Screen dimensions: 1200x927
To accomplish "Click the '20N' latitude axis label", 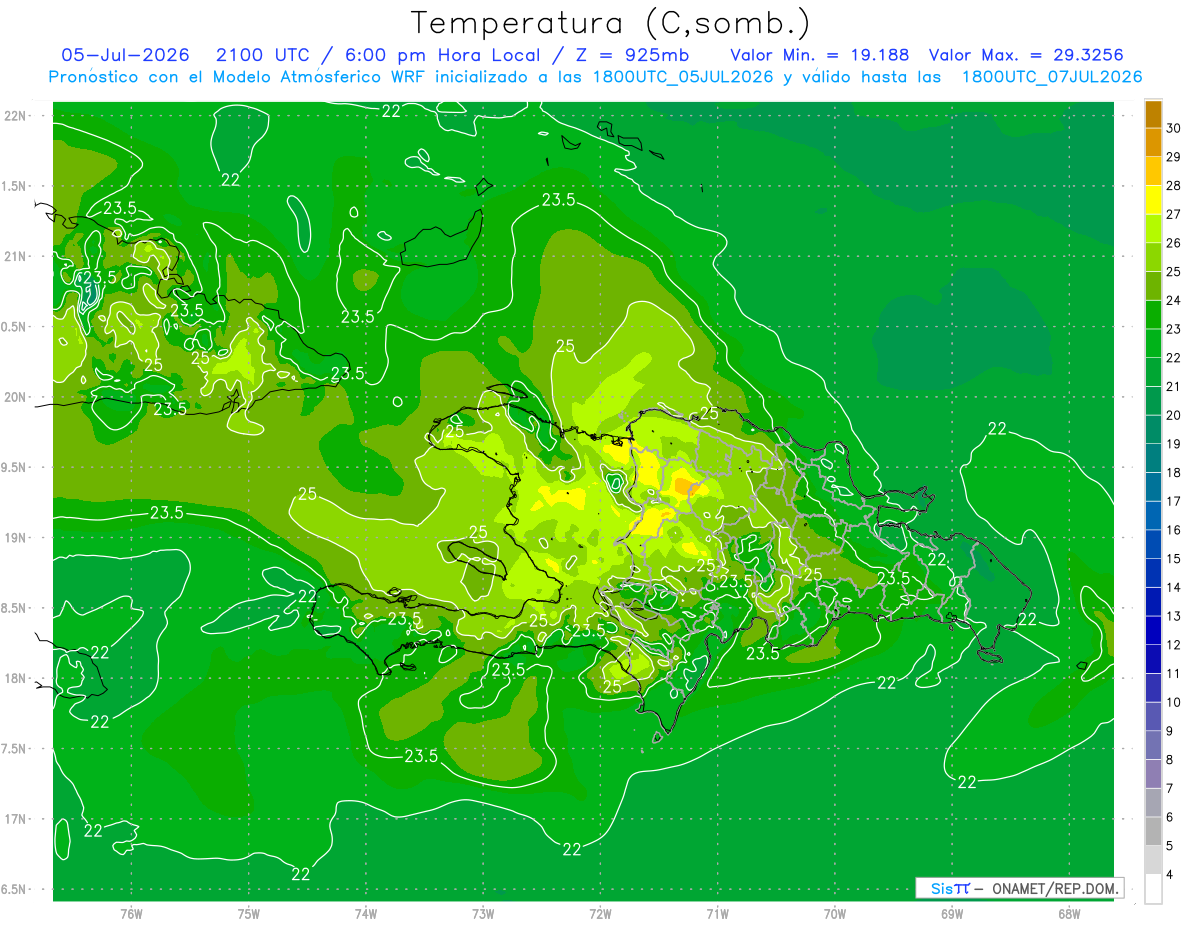I will 15,397.
